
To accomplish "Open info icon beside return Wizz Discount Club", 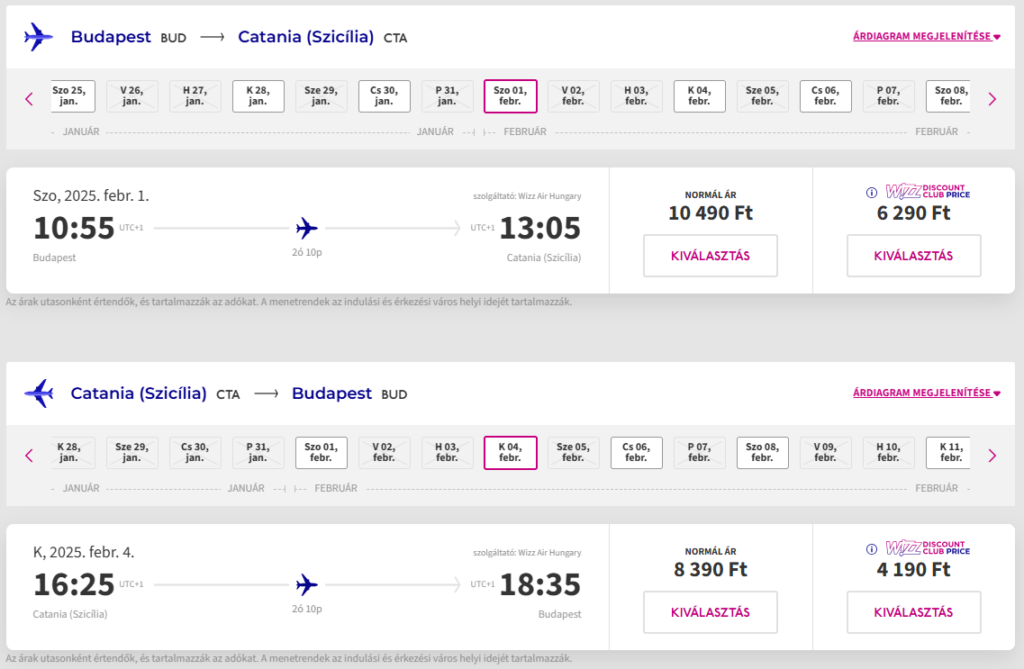I will [871, 549].
